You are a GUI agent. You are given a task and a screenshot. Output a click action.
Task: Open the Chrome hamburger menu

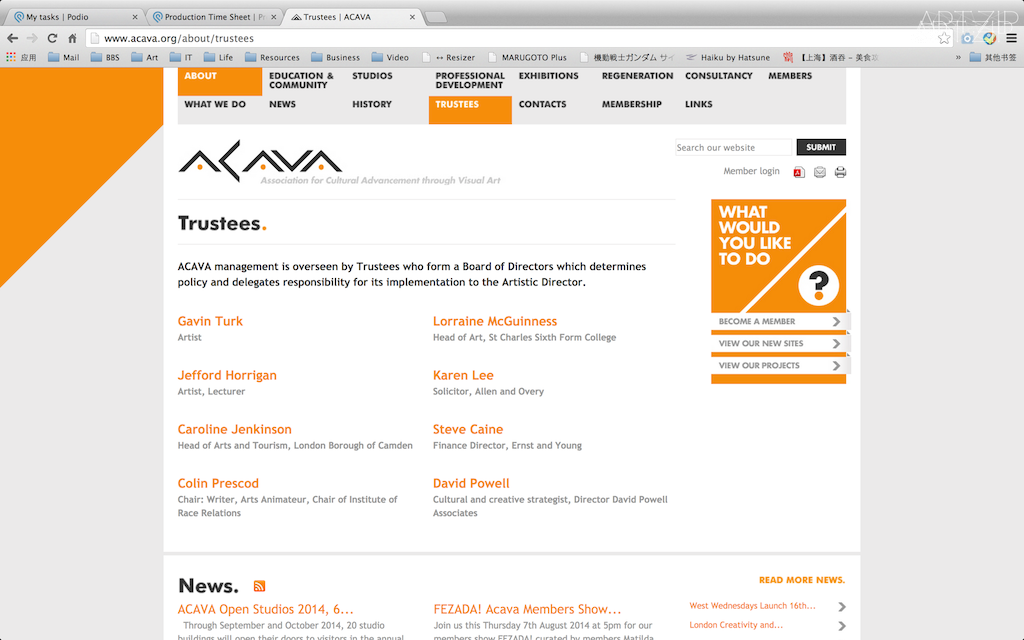point(1011,38)
